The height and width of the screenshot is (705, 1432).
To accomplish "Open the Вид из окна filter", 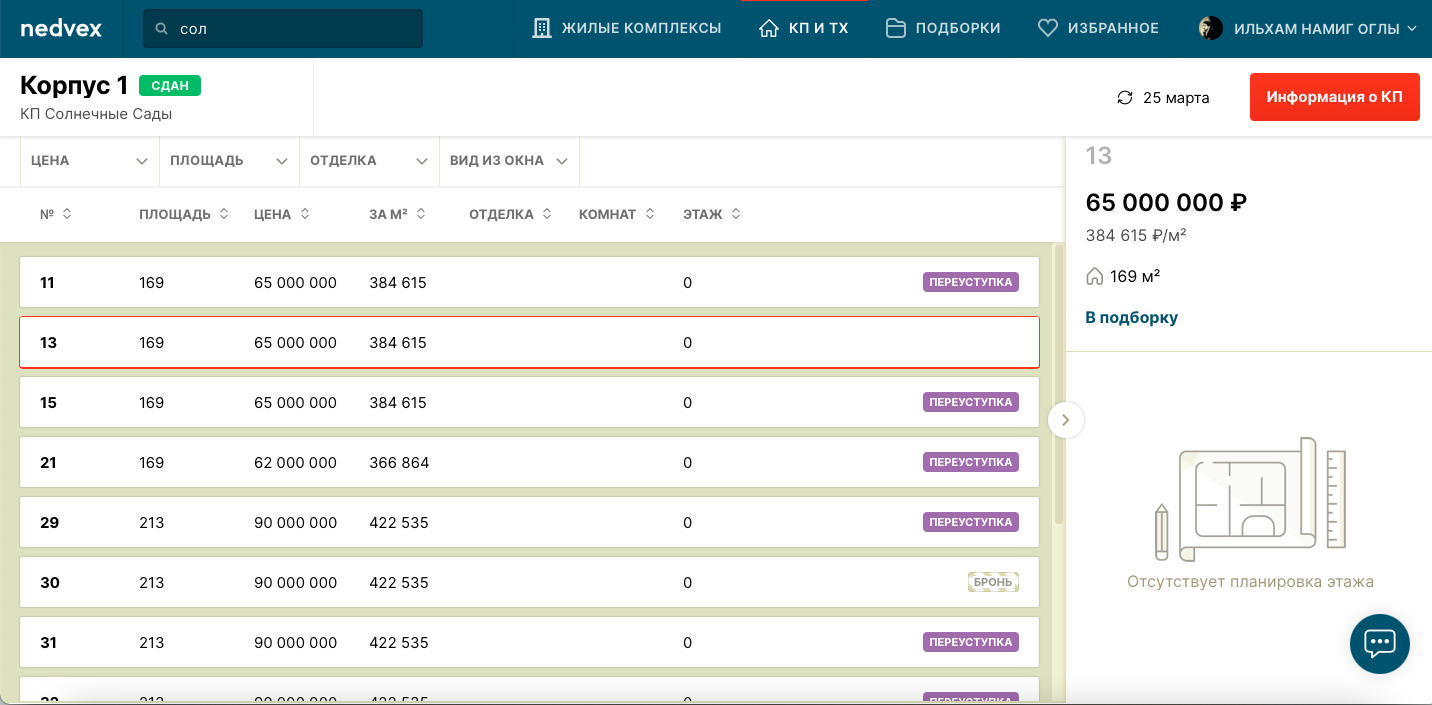I will click(x=508, y=161).
